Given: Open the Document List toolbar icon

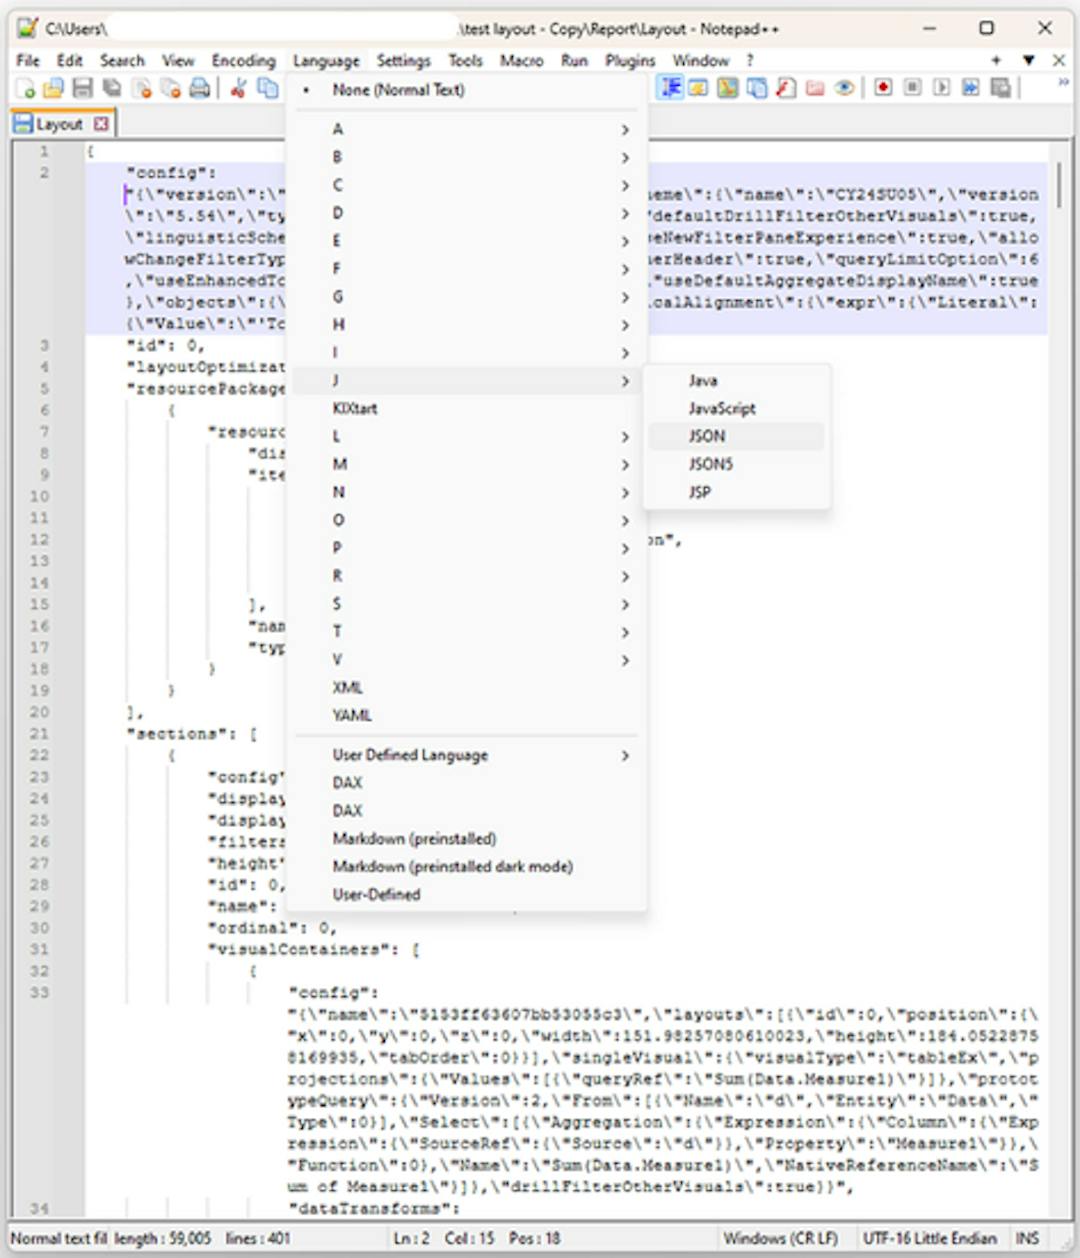Looking at the screenshot, I should 757,88.
